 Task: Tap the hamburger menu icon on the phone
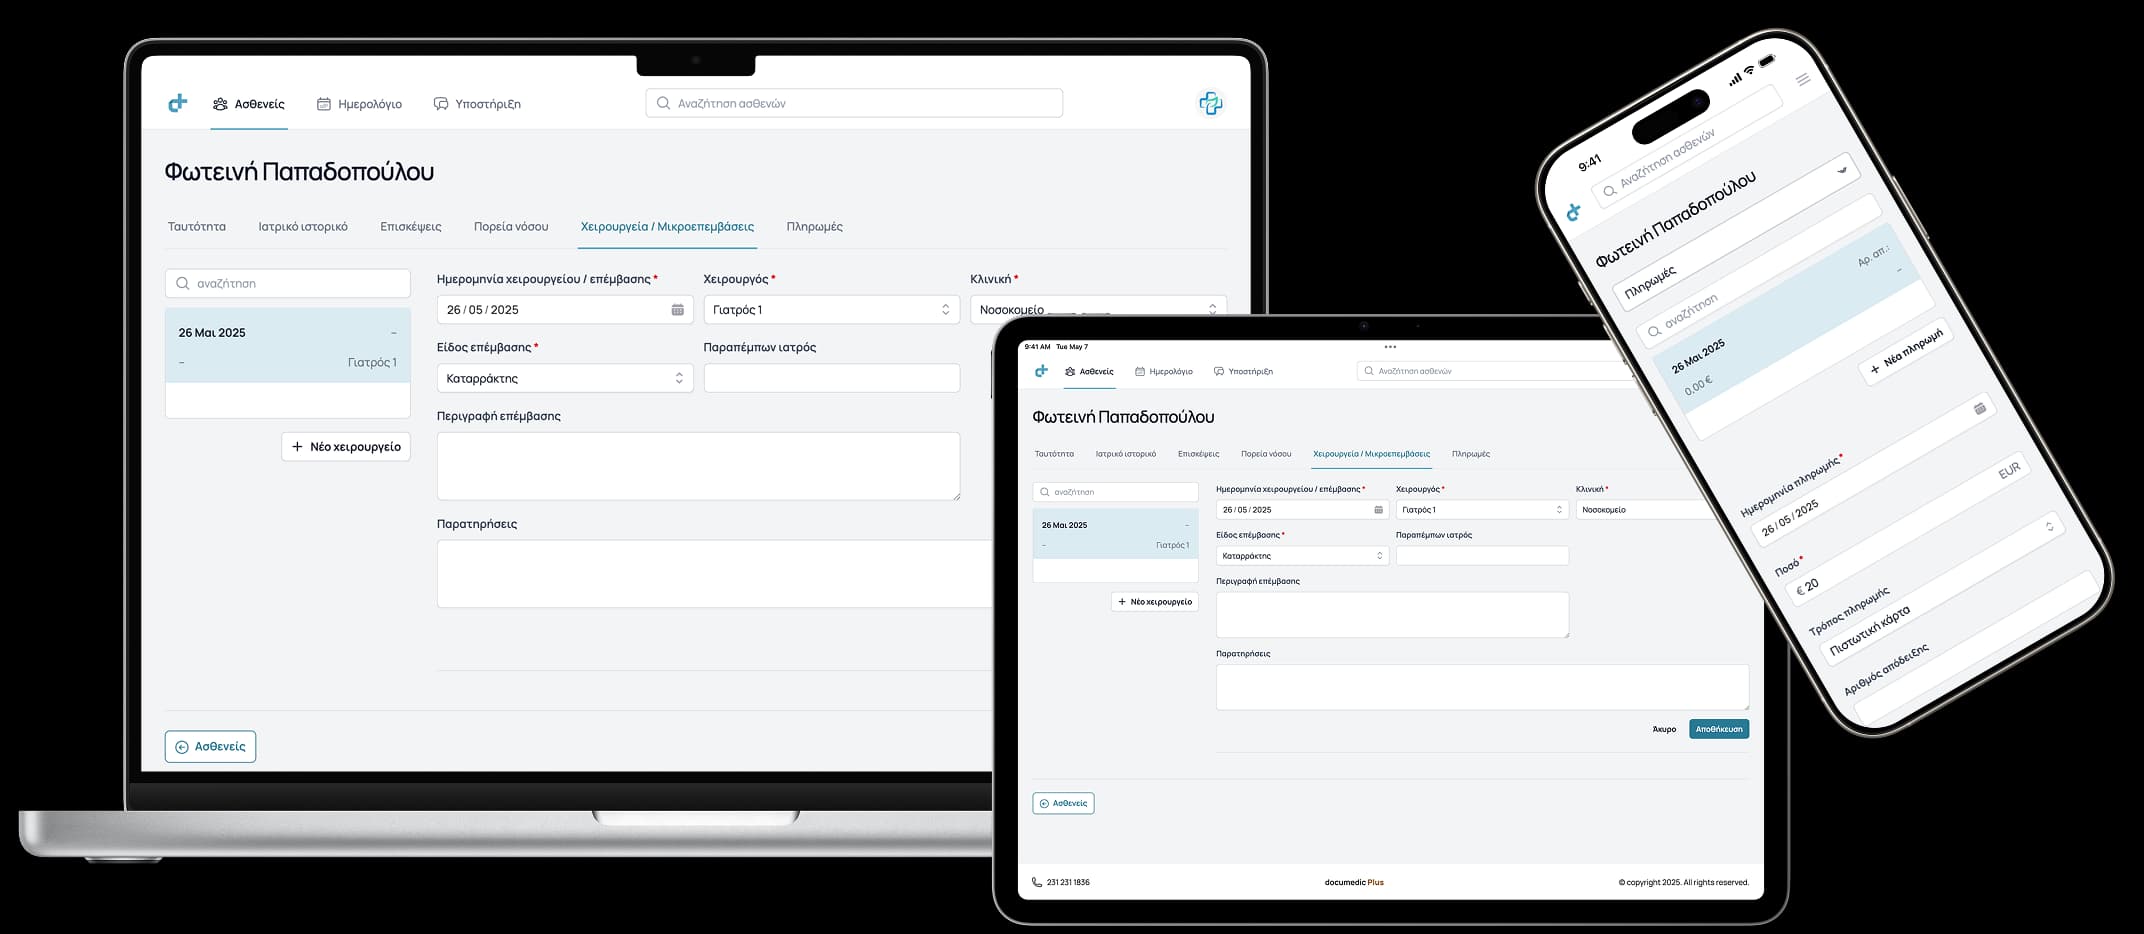click(x=1803, y=79)
